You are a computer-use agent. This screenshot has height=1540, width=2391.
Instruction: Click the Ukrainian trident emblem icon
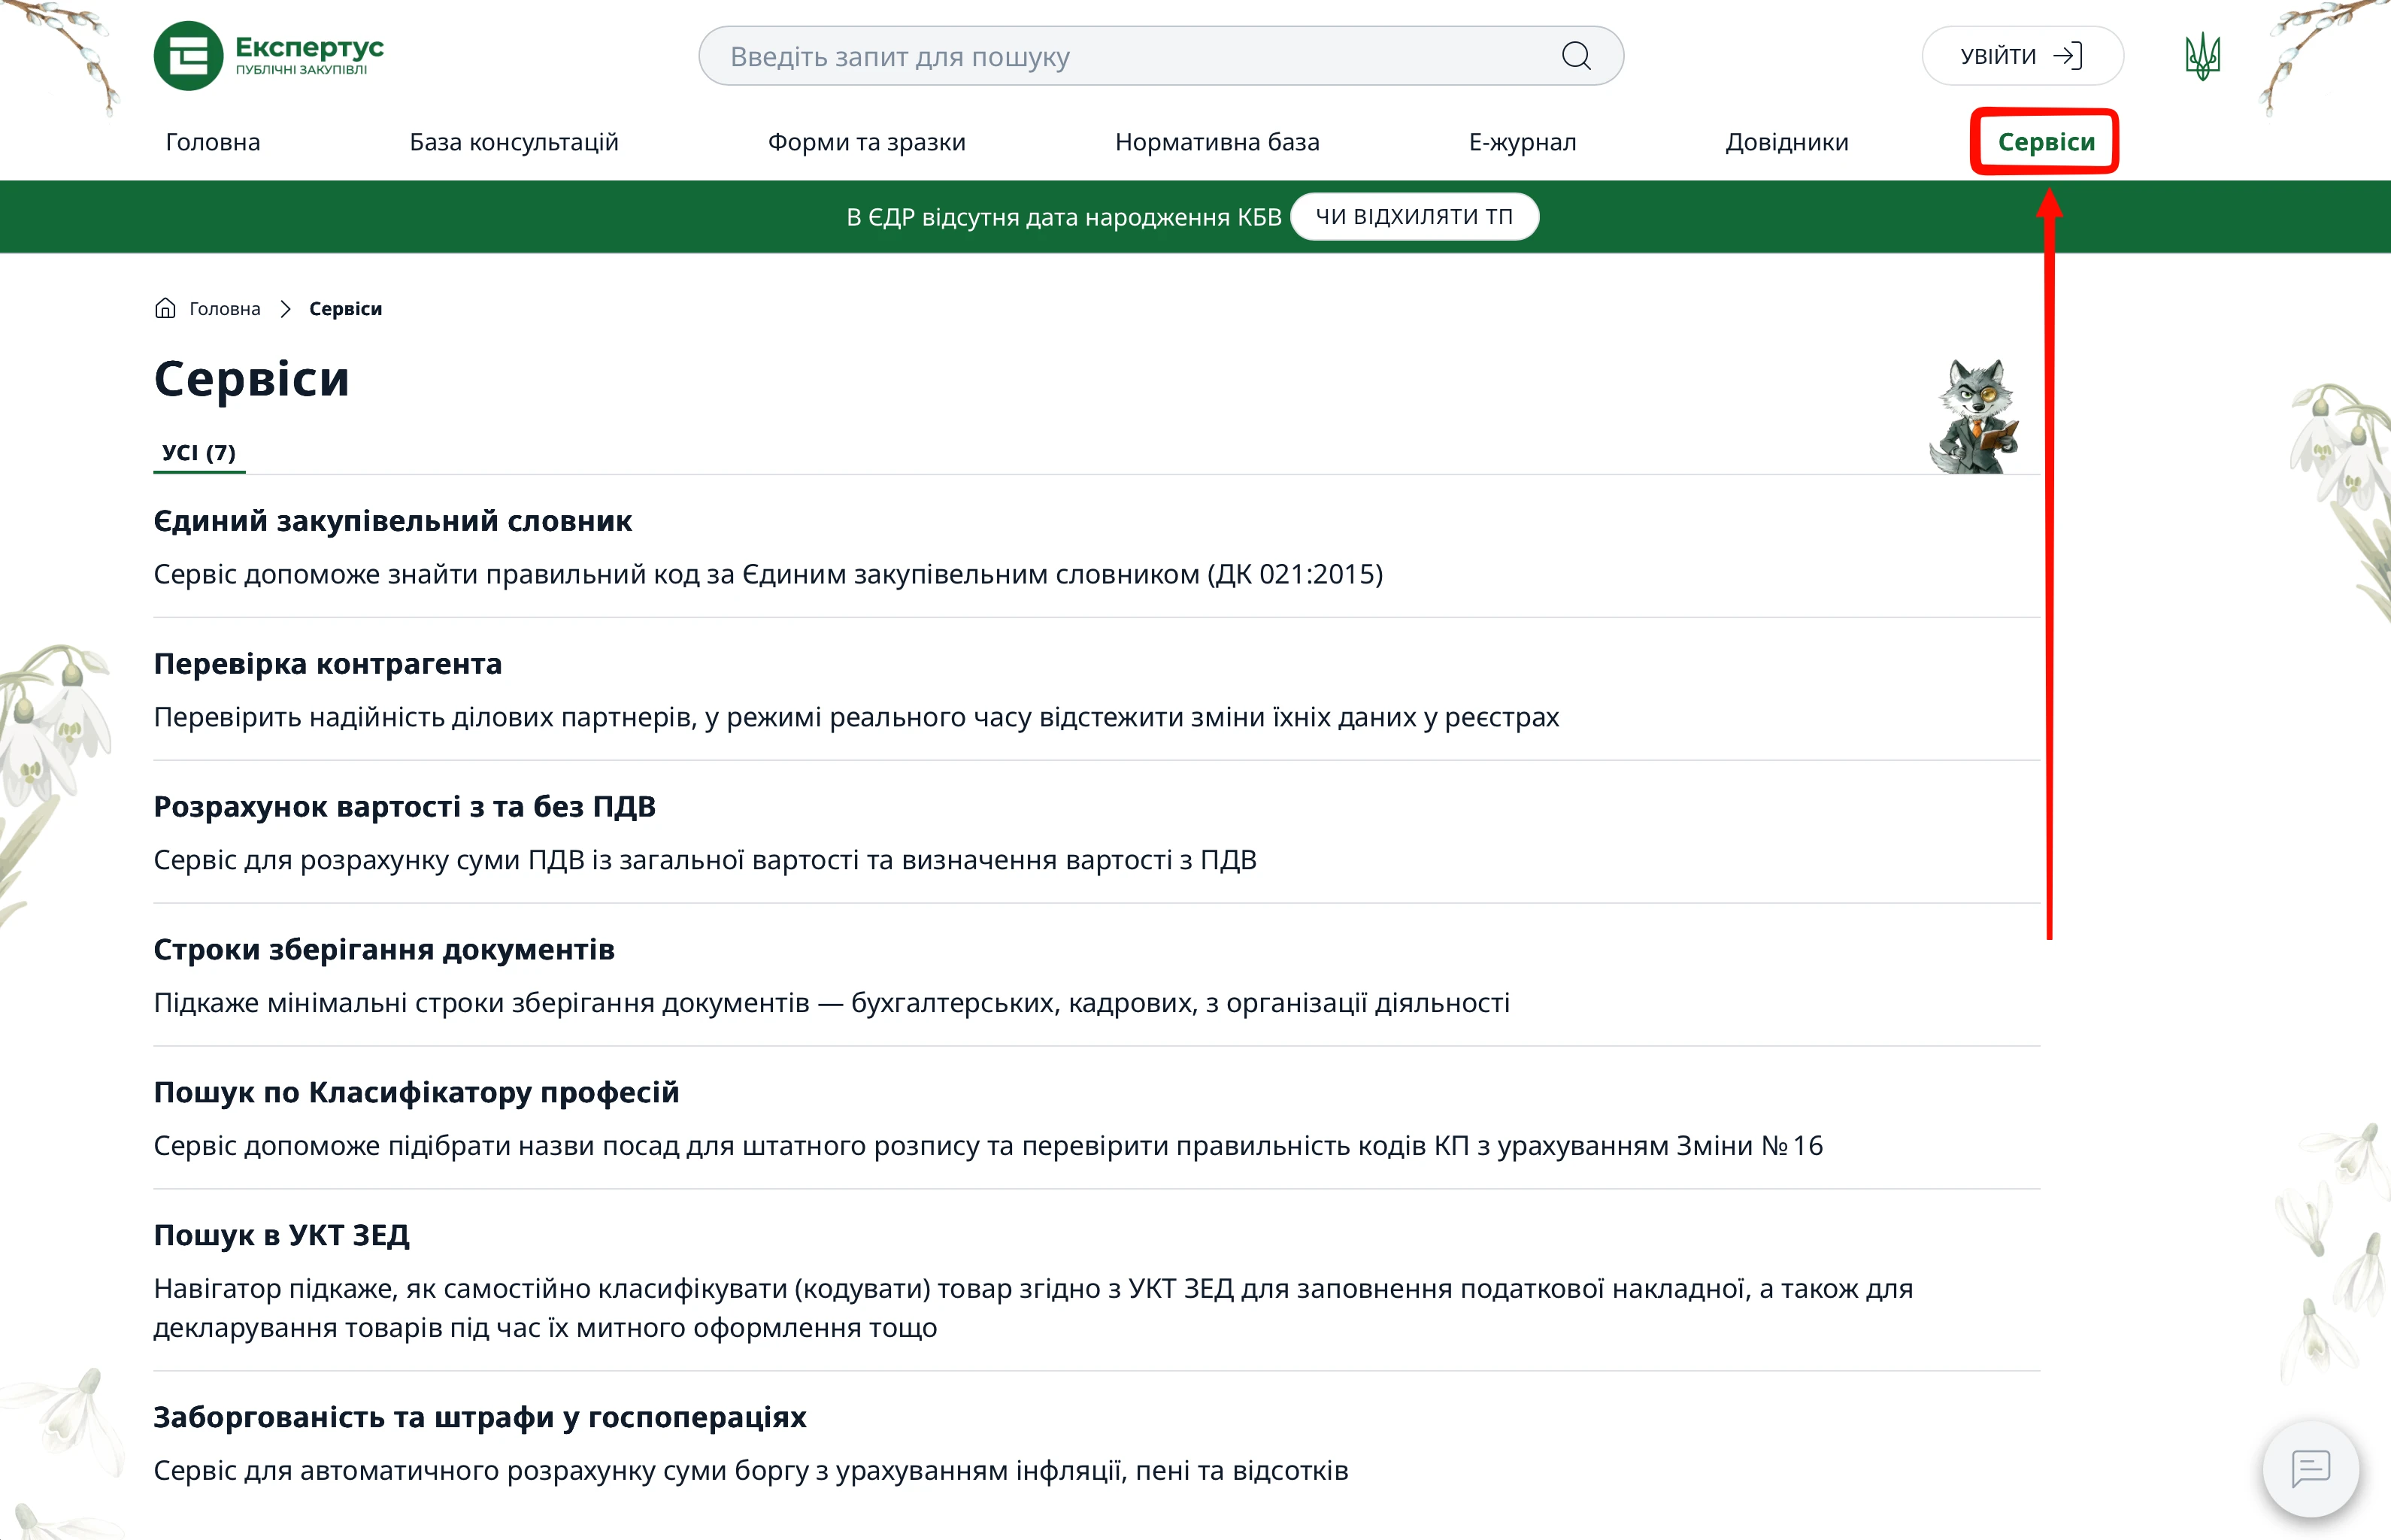(x=2202, y=56)
